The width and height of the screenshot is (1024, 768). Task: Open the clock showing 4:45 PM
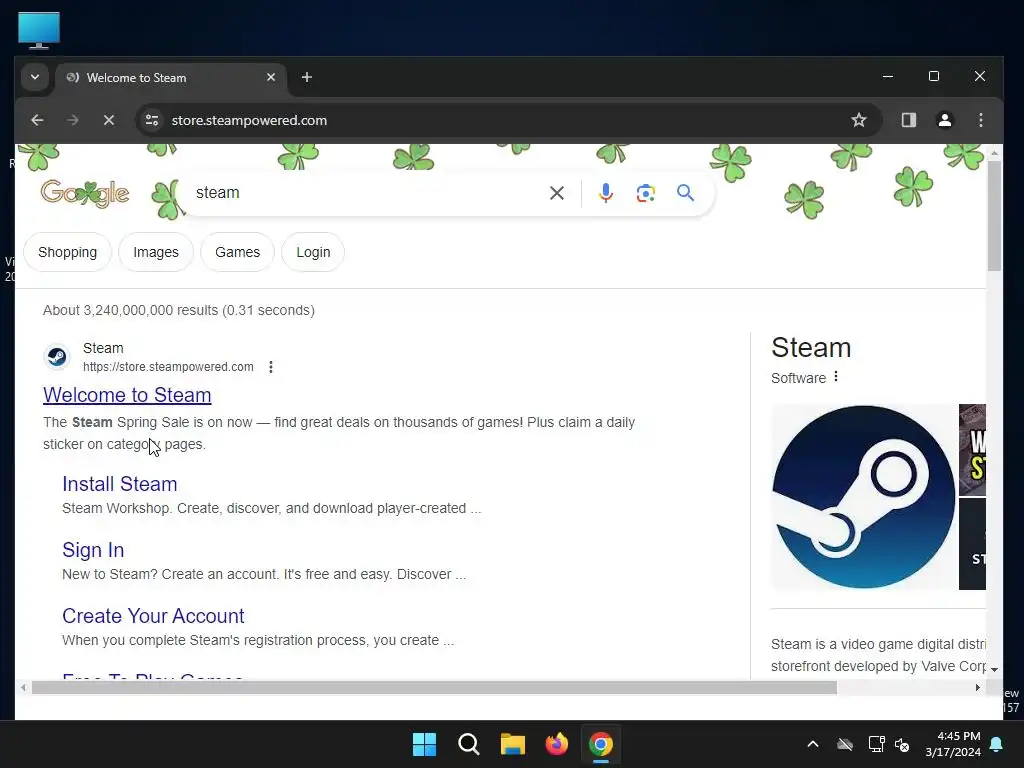953,744
